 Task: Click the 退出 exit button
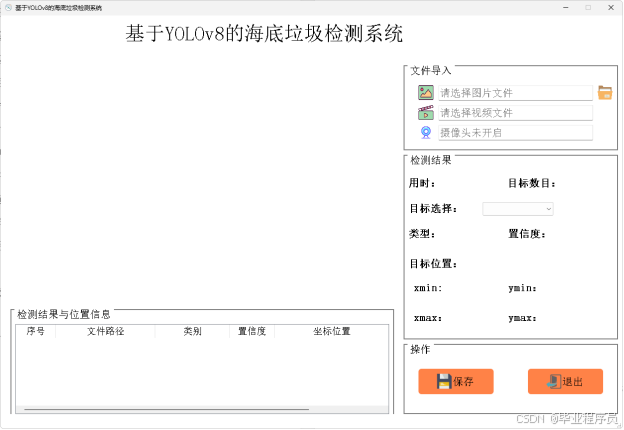565,381
